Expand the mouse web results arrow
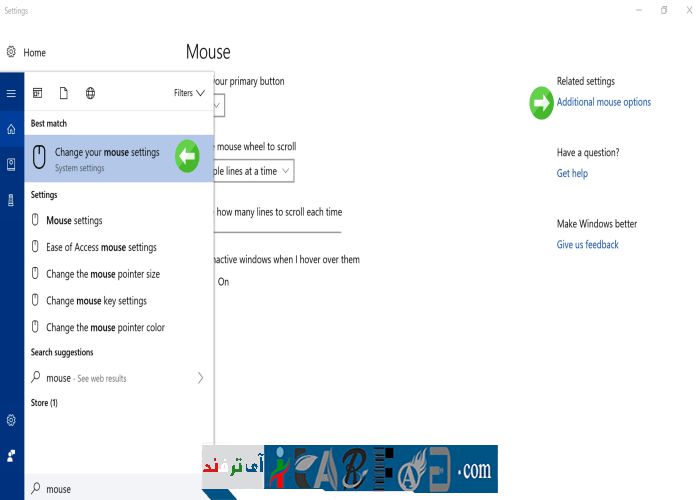The width and height of the screenshot is (700, 500). click(x=200, y=378)
